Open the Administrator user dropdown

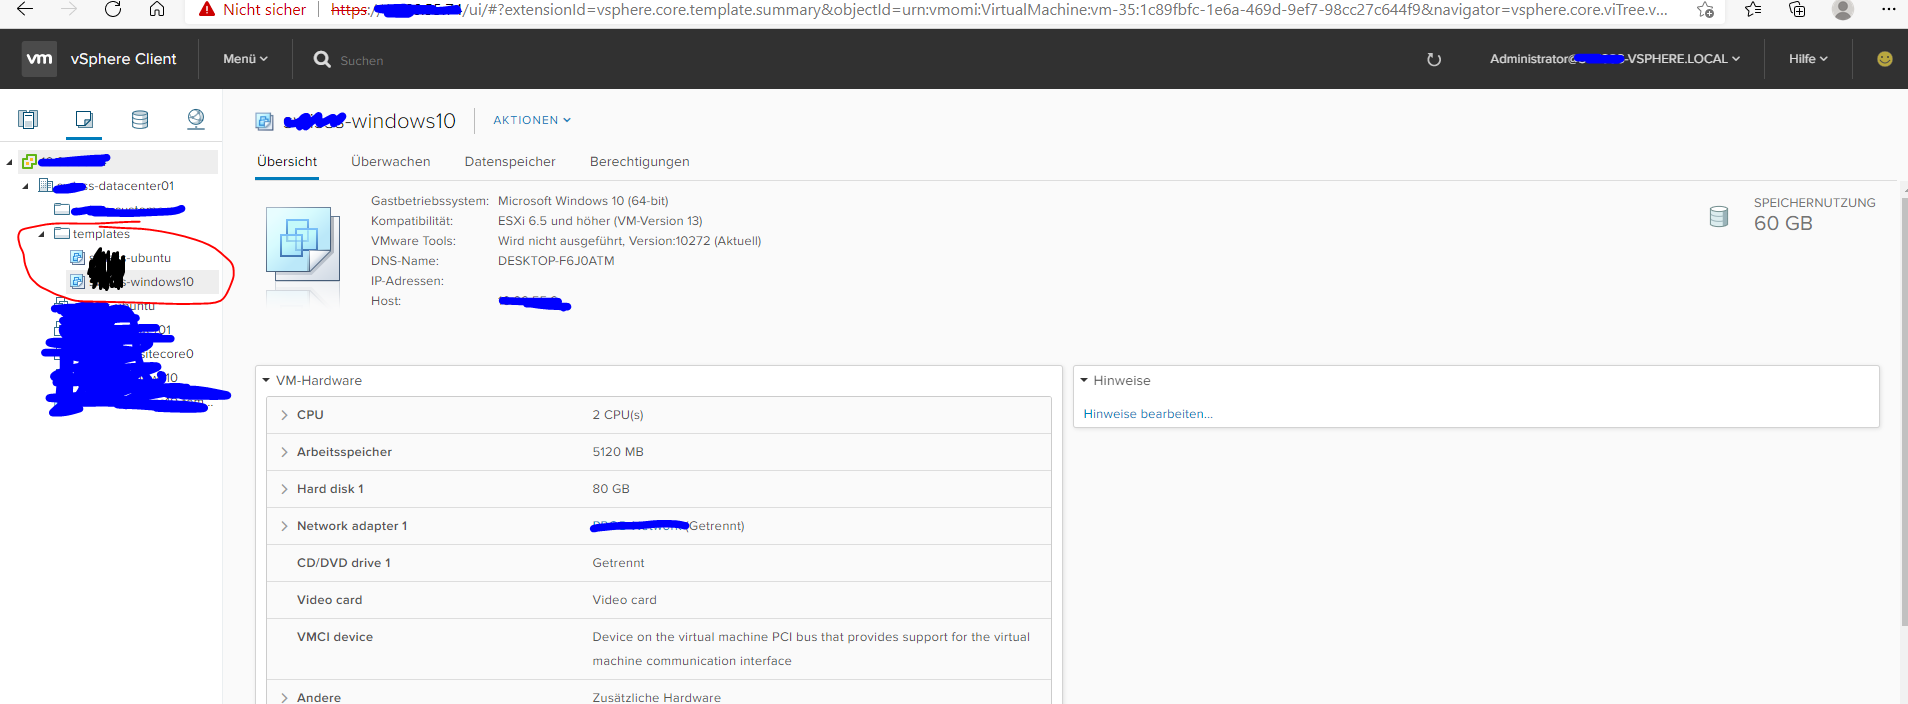pyautogui.click(x=1615, y=59)
